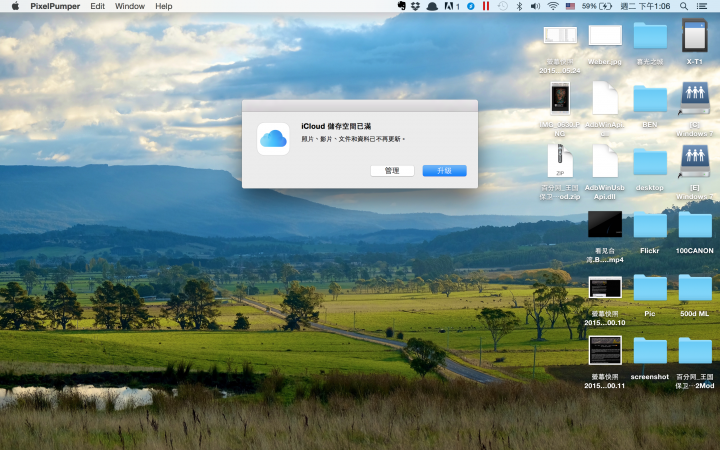The height and width of the screenshot is (450, 720).
Task: Select the BEN folder
Action: 650,99
